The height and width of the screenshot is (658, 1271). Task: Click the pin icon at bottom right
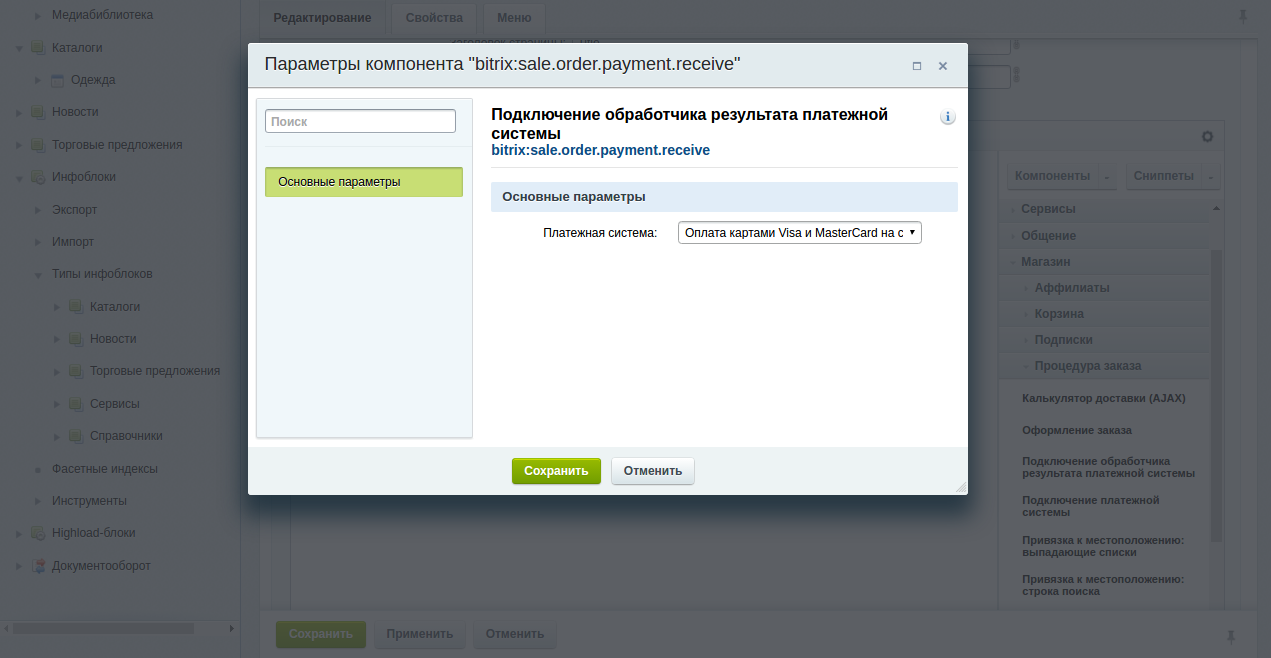click(1231, 636)
